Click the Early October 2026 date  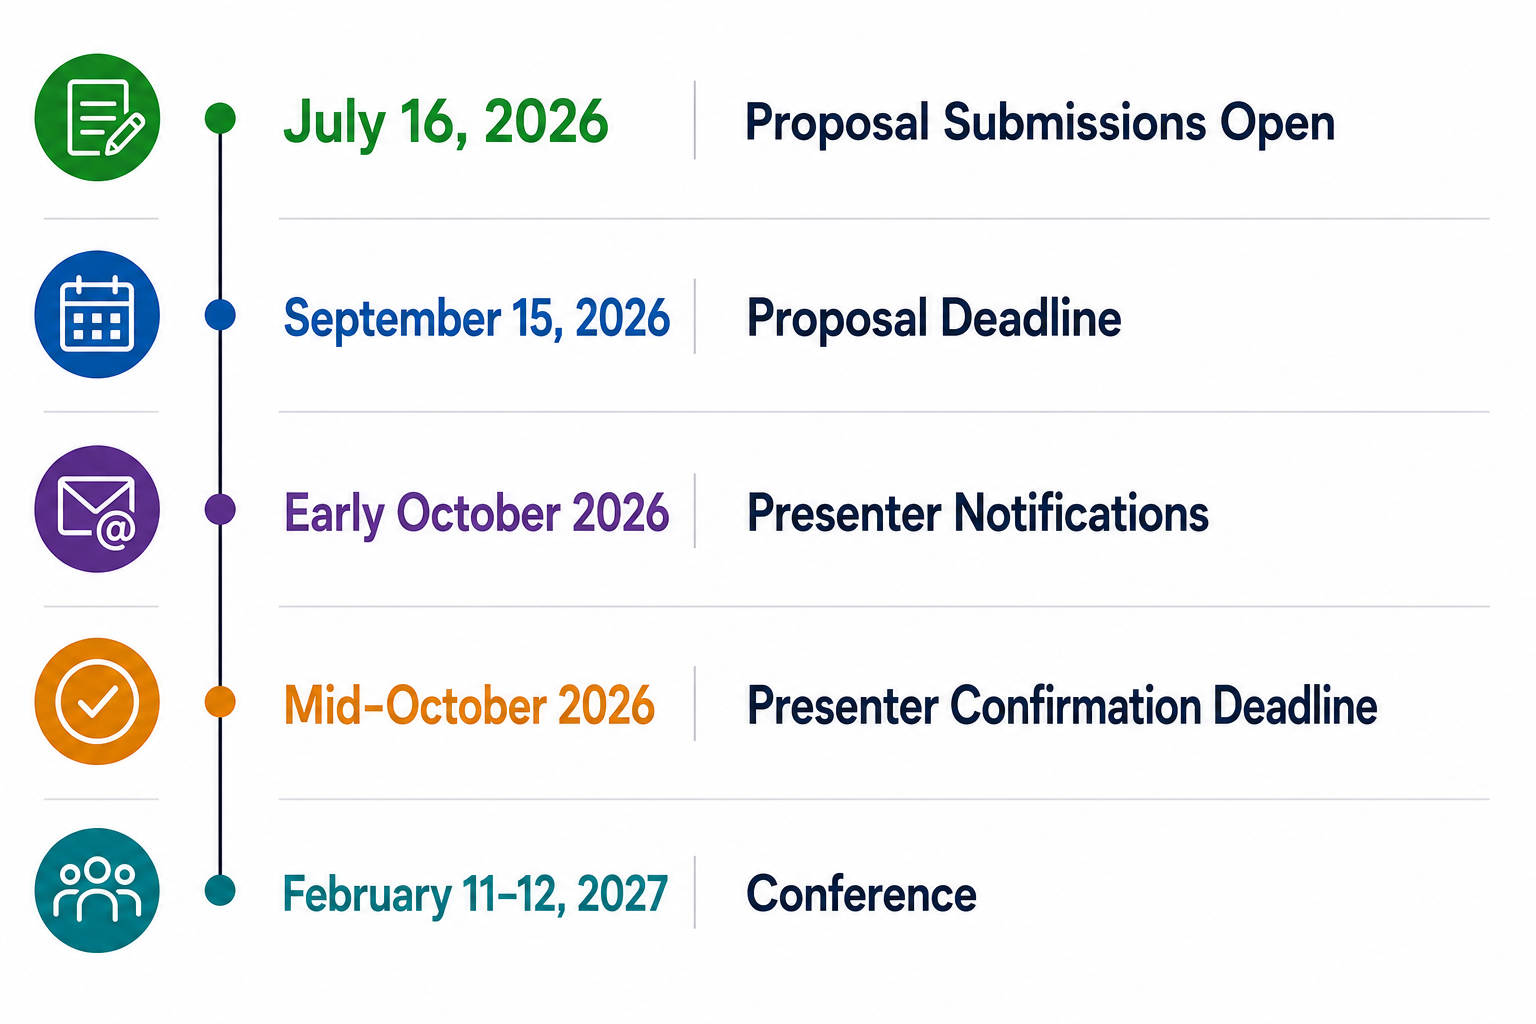coord(477,514)
